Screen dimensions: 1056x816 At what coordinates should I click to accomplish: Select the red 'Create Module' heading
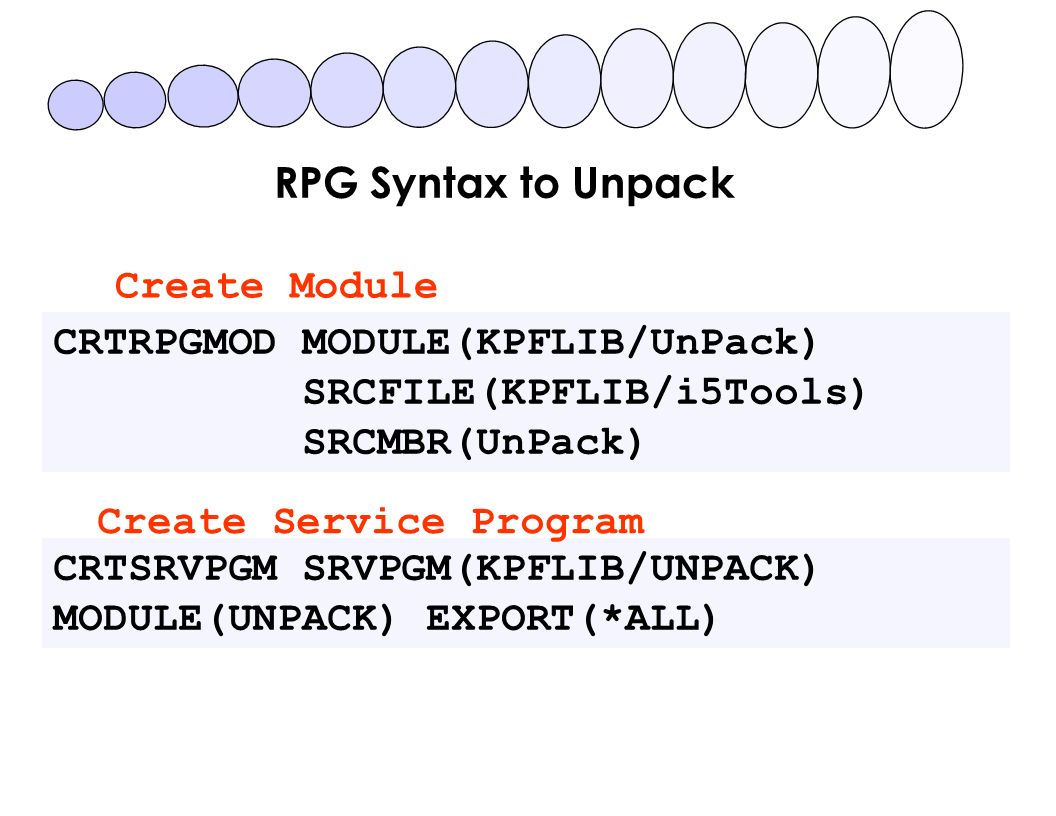tap(276, 285)
